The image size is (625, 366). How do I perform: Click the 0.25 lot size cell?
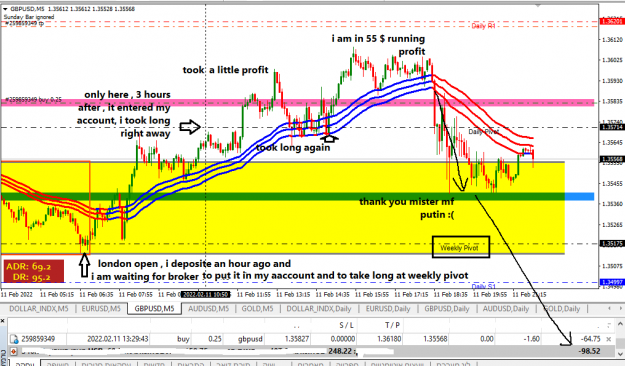214,339
